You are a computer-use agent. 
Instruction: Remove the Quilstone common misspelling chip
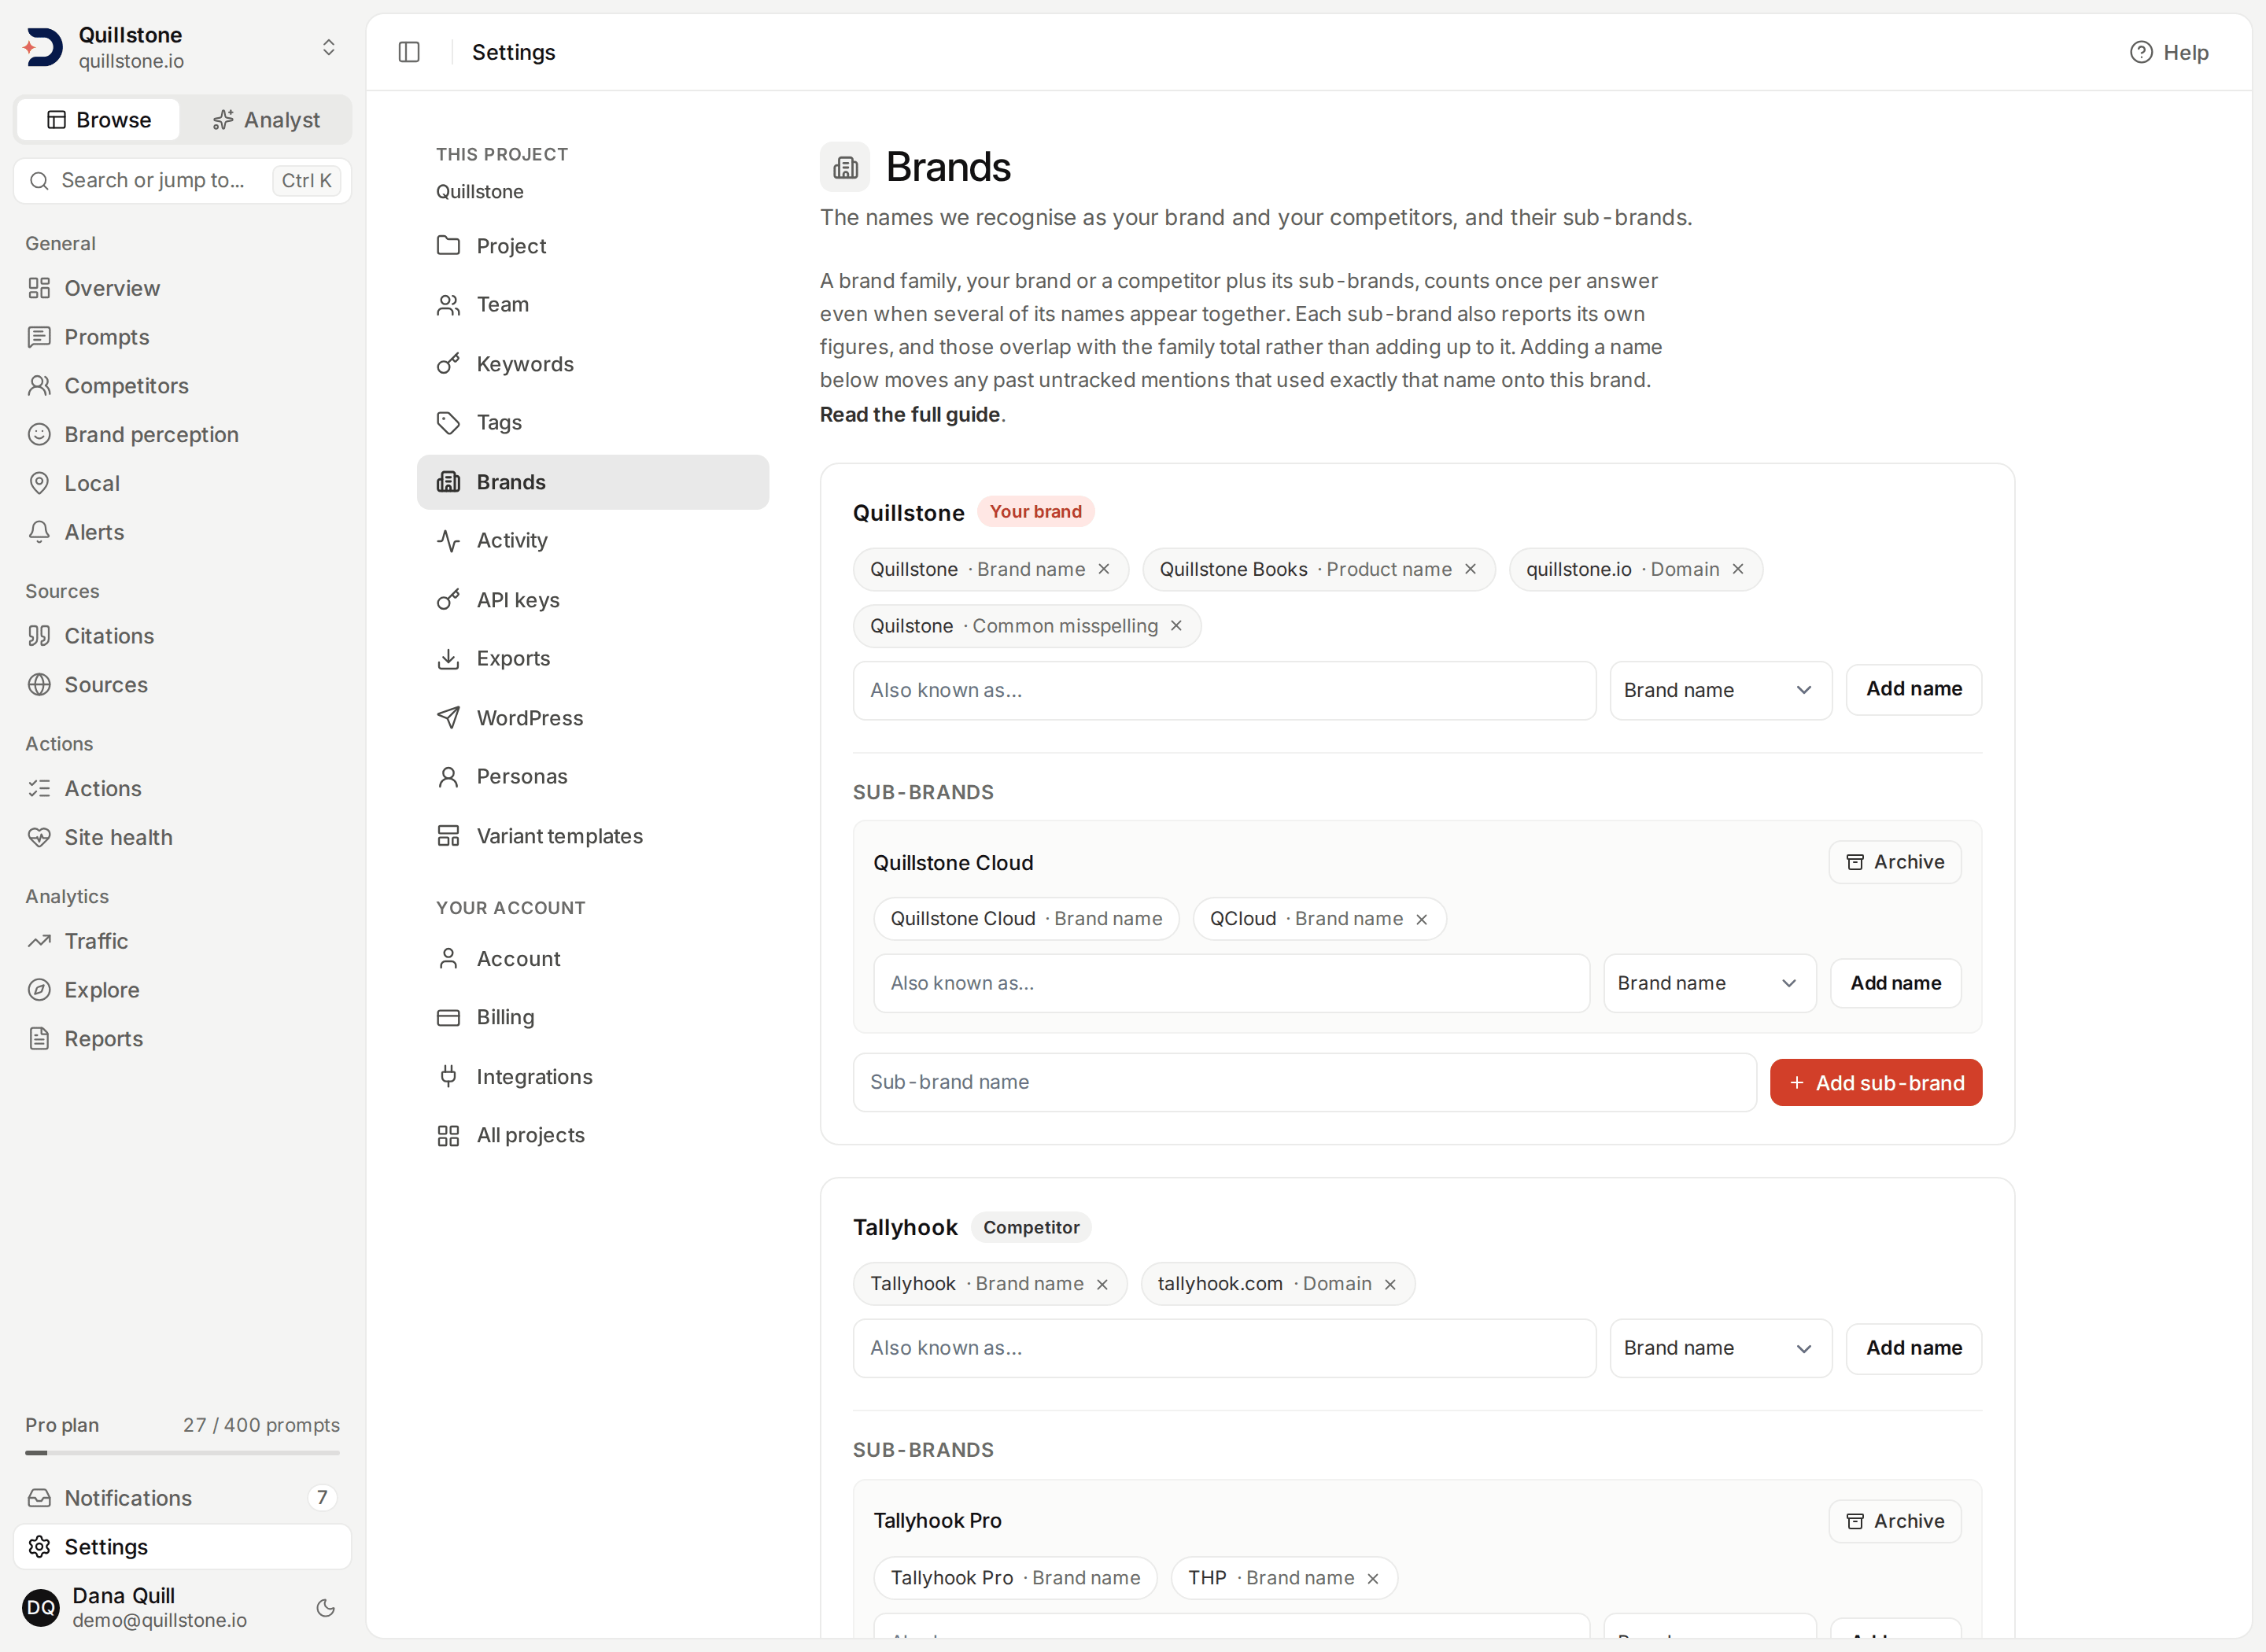1176,626
